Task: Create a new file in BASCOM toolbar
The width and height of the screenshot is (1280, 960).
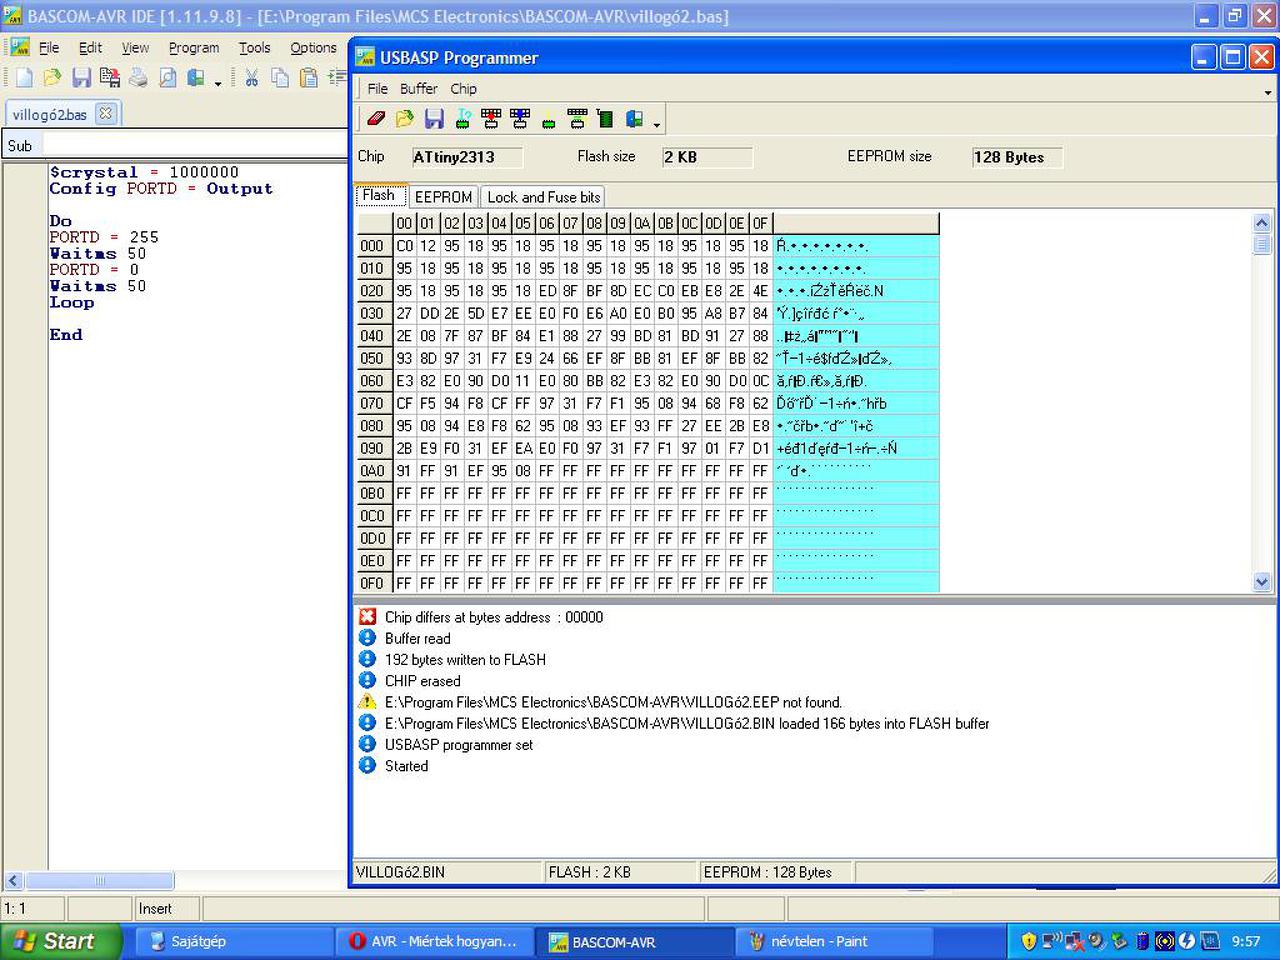Action: pyautogui.click(x=24, y=78)
